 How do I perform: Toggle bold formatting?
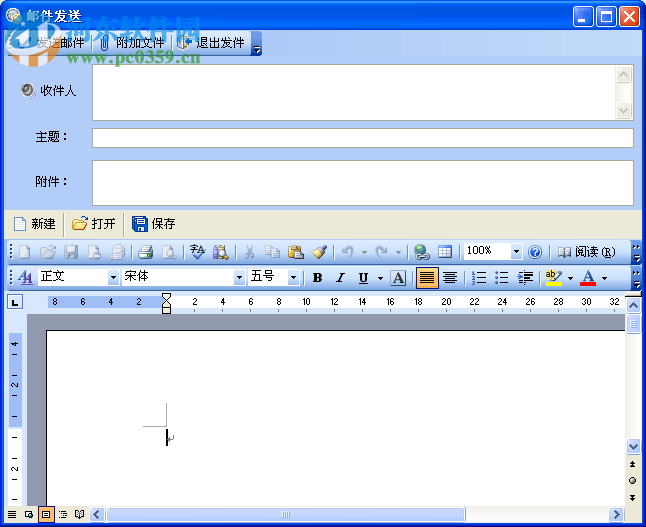pyautogui.click(x=317, y=278)
